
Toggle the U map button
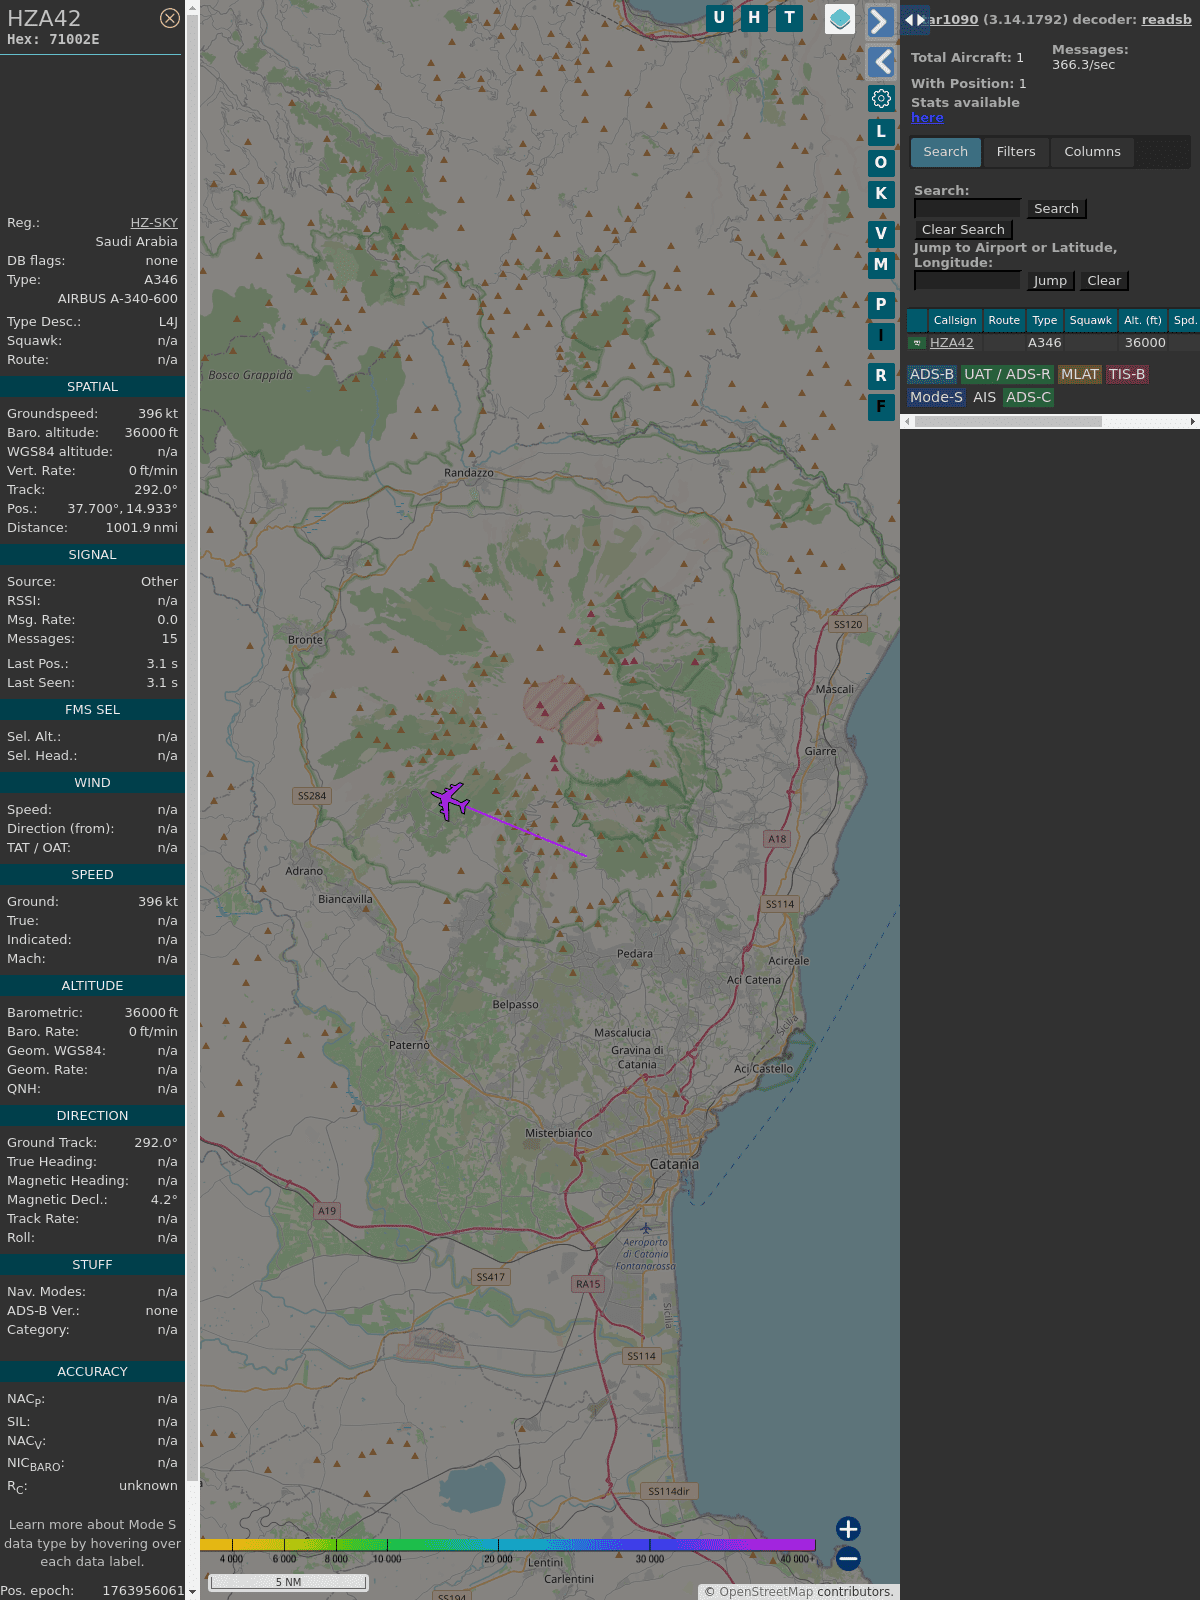719,18
